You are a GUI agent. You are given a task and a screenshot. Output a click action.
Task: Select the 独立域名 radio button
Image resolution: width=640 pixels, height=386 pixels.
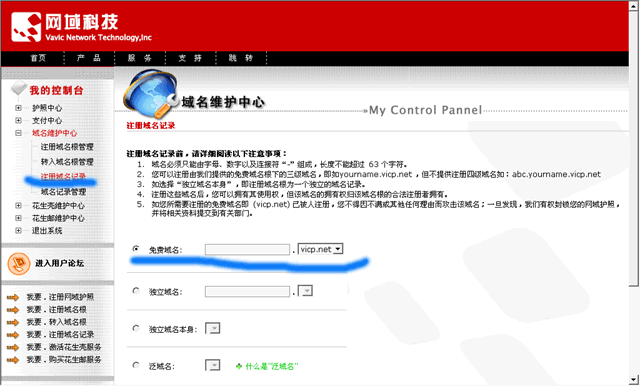pos(136,291)
